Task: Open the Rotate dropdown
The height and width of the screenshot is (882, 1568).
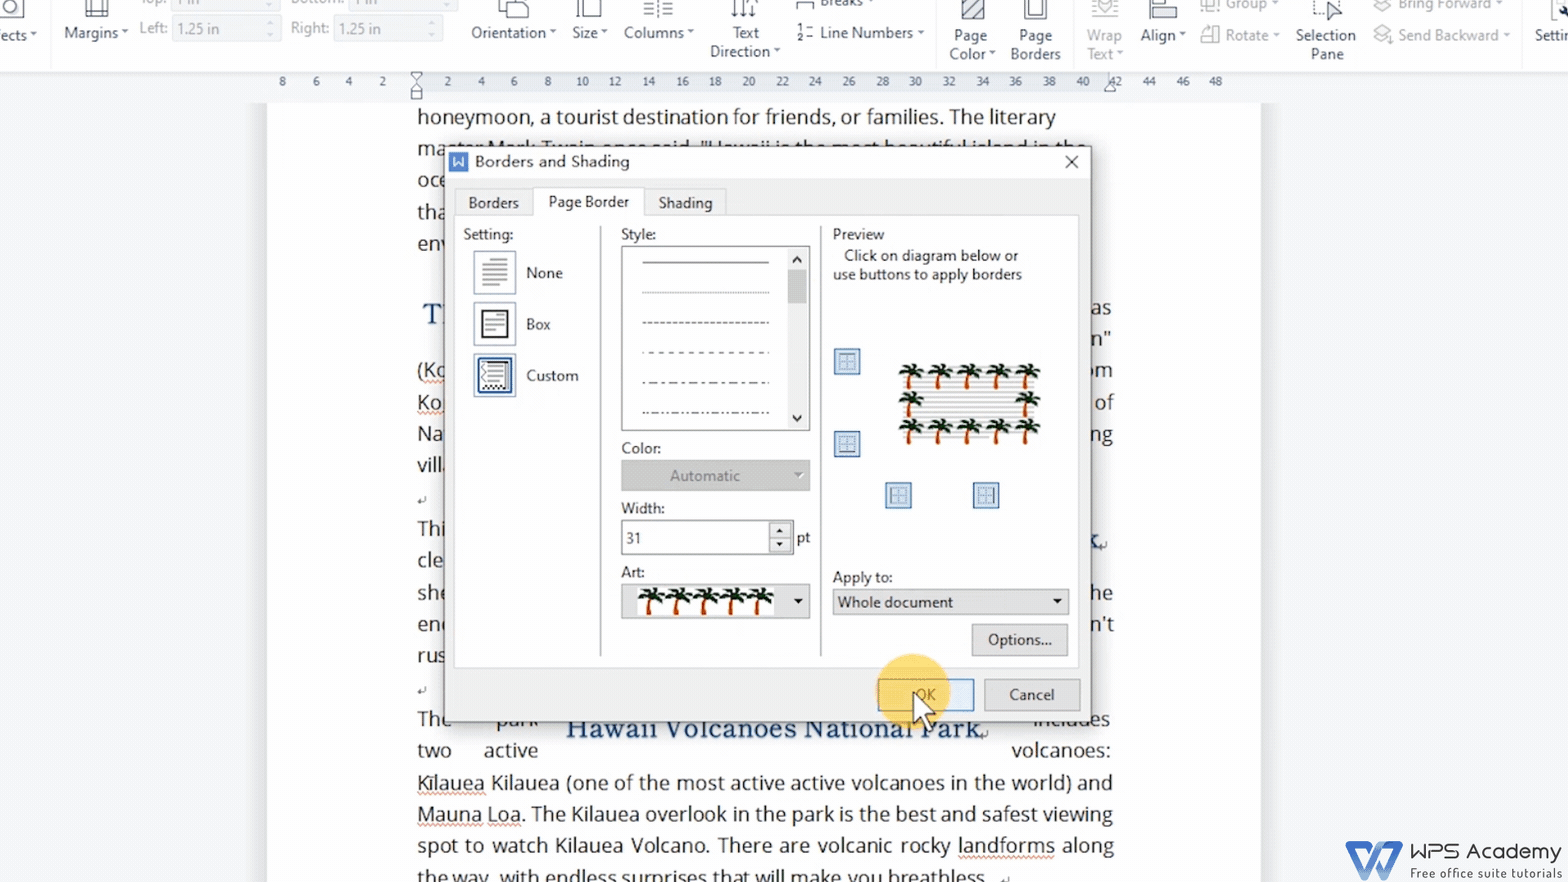Action: (x=1240, y=35)
